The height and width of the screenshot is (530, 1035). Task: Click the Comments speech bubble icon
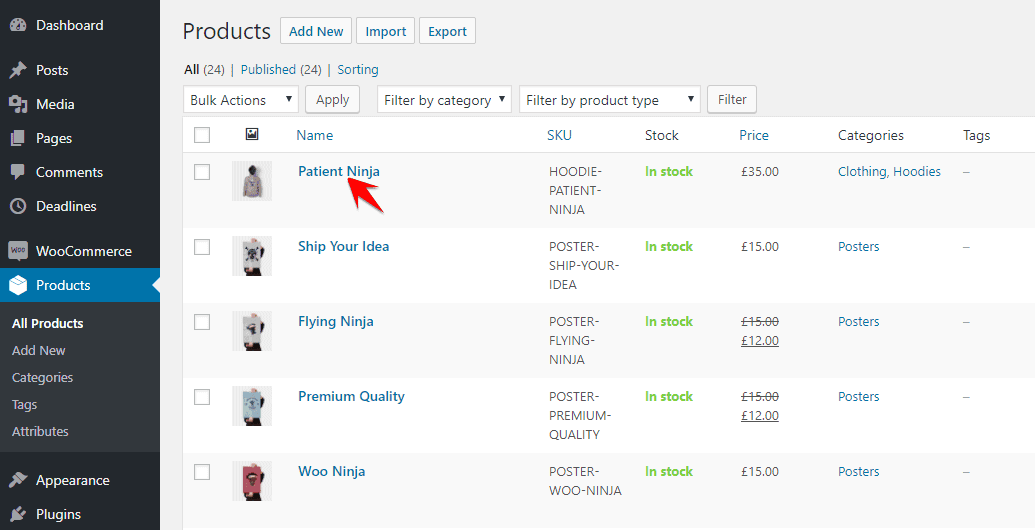pyautogui.click(x=18, y=172)
